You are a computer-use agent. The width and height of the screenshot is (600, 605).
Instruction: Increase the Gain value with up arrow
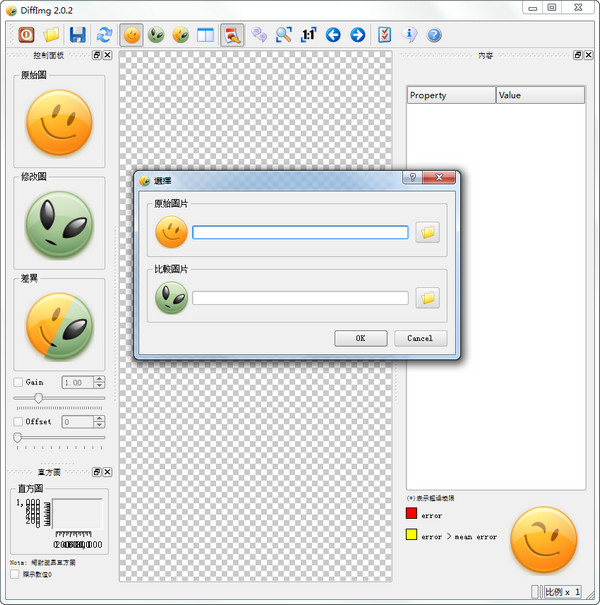tap(99, 379)
